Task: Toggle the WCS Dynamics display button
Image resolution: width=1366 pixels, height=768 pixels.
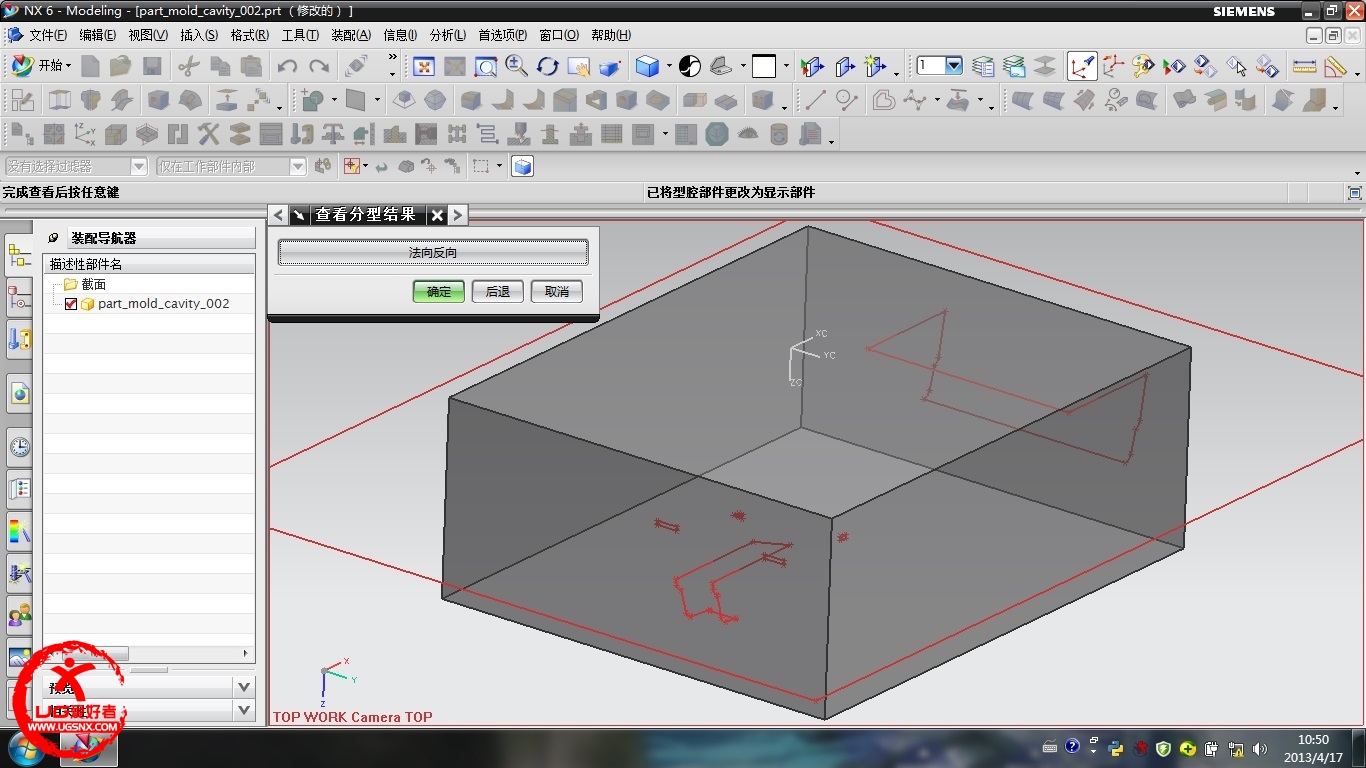Action: click(1082, 66)
